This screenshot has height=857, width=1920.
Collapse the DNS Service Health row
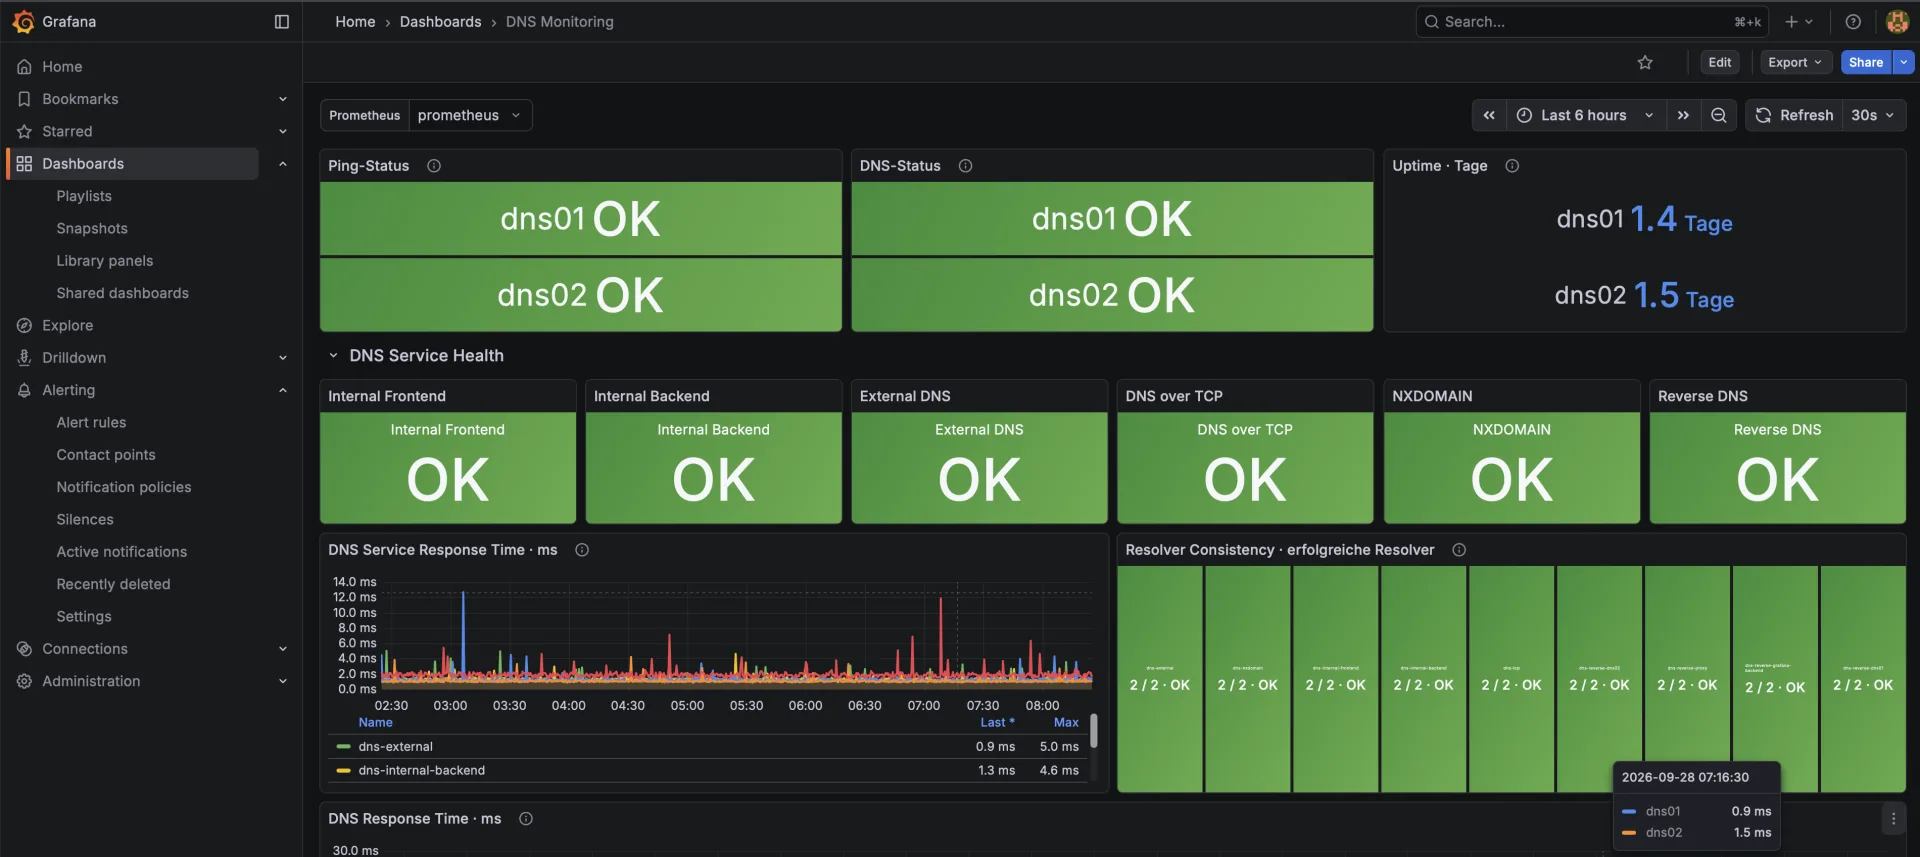(x=334, y=356)
